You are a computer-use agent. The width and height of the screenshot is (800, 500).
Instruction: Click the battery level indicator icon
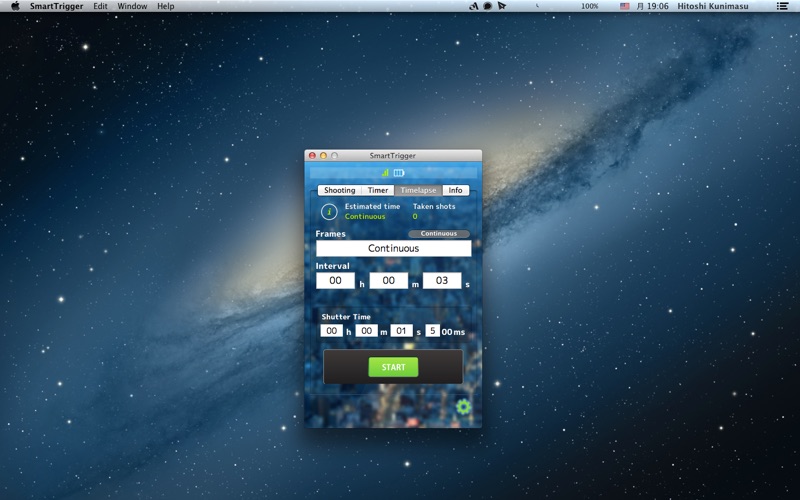coord(399,173)
